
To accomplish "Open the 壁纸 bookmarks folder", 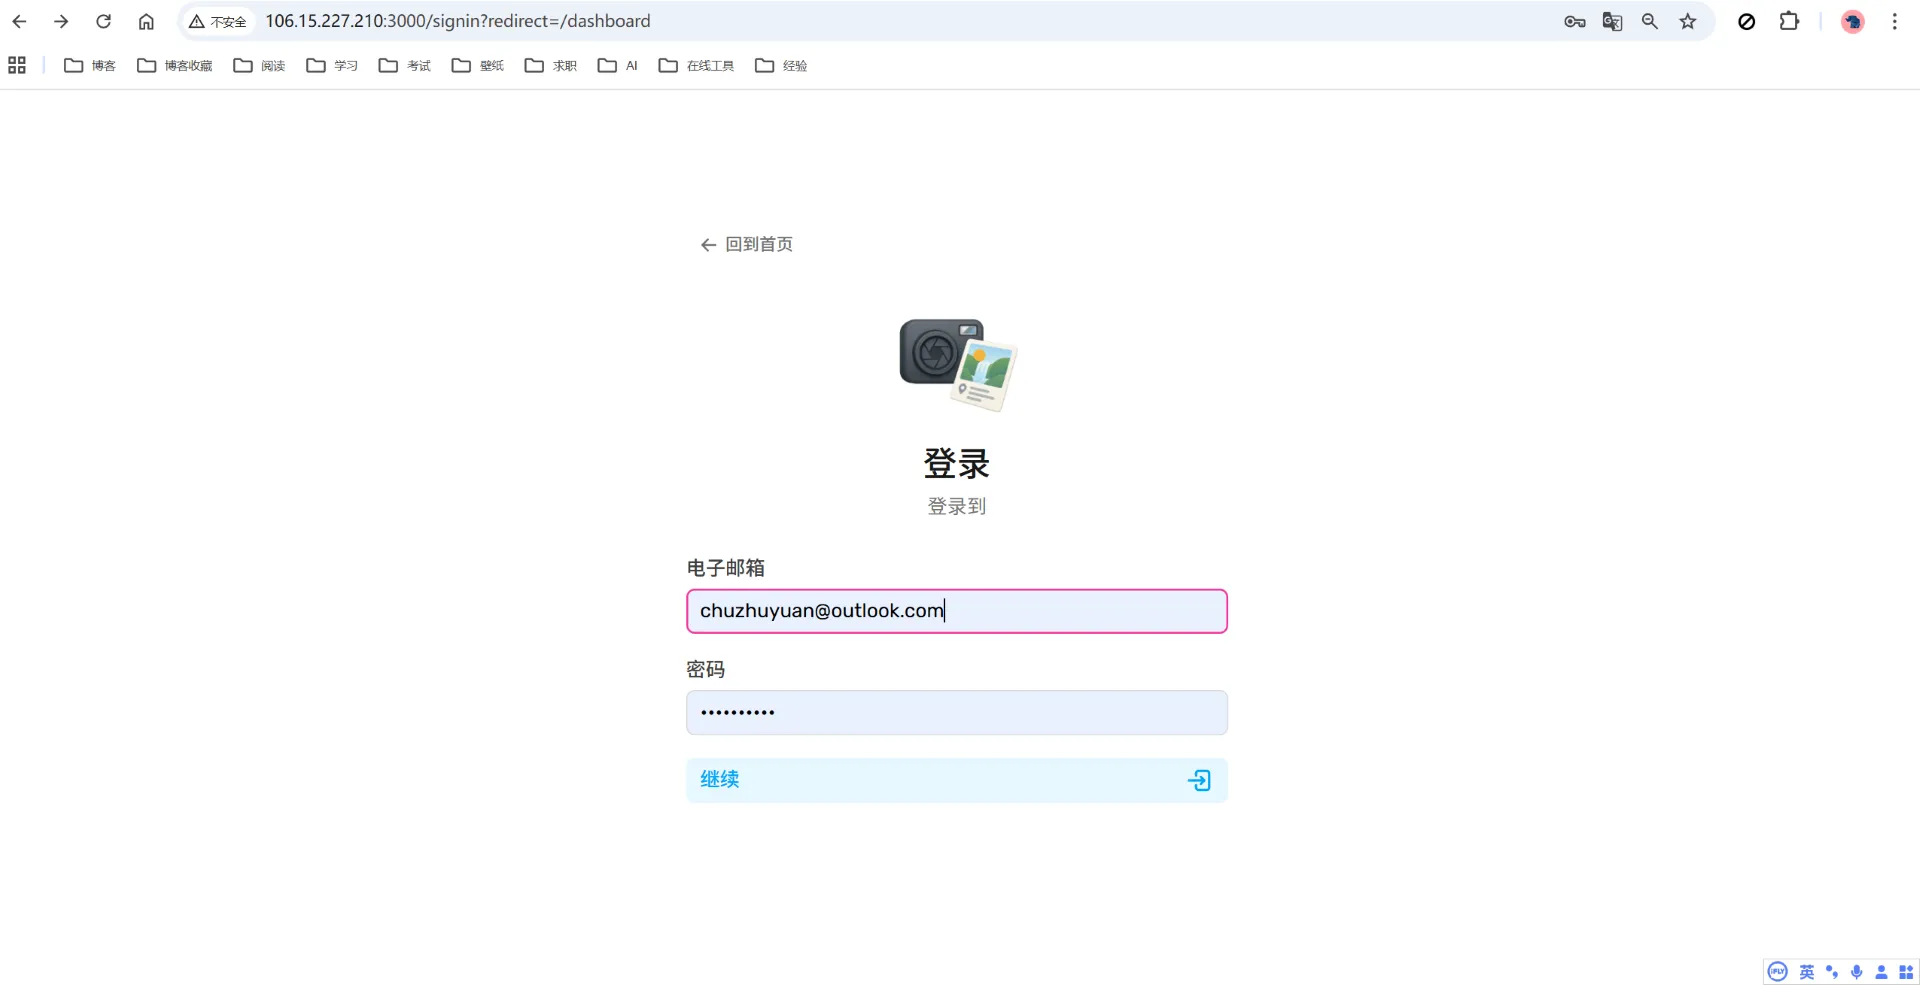I will click(477, 65).
